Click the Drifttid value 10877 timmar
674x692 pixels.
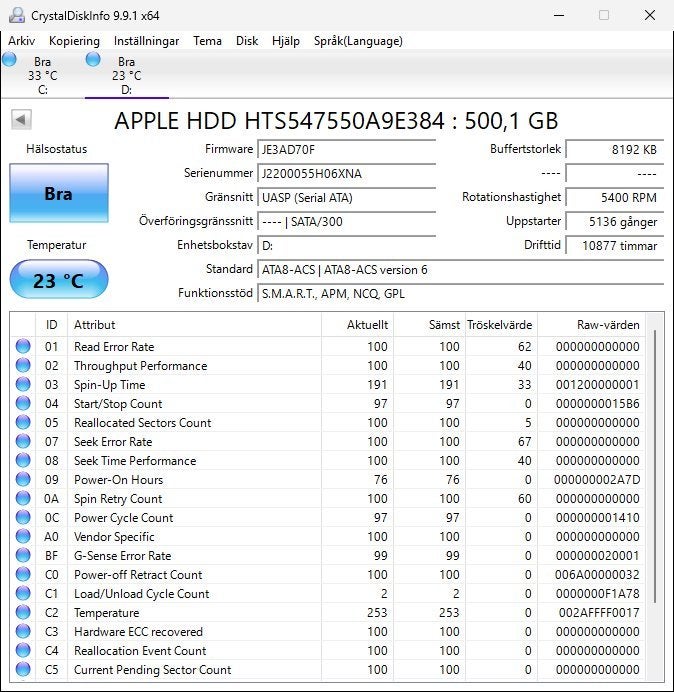[x=614, y=245]
